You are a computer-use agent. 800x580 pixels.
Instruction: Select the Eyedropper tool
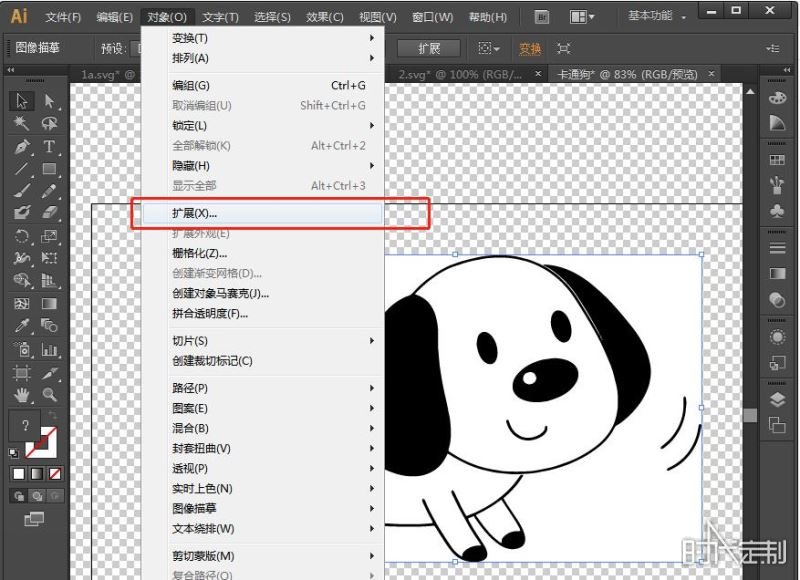21,325
